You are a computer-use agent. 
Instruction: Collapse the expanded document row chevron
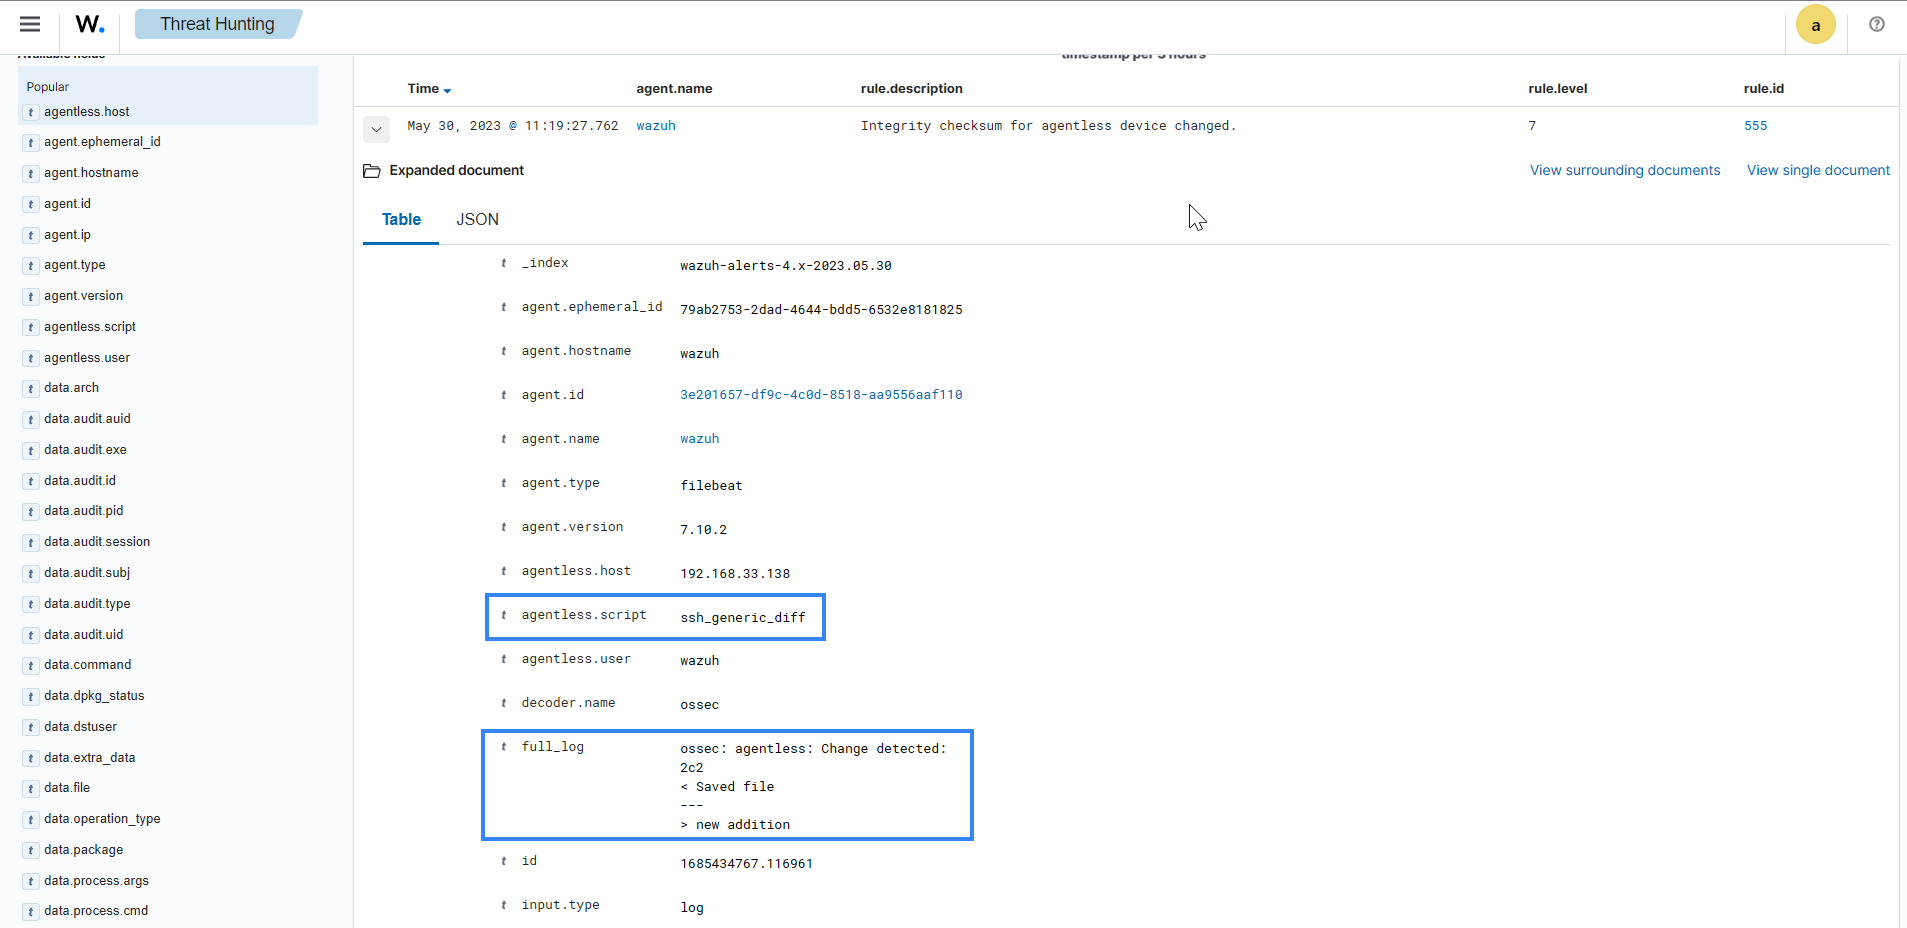tap(376, 129)
